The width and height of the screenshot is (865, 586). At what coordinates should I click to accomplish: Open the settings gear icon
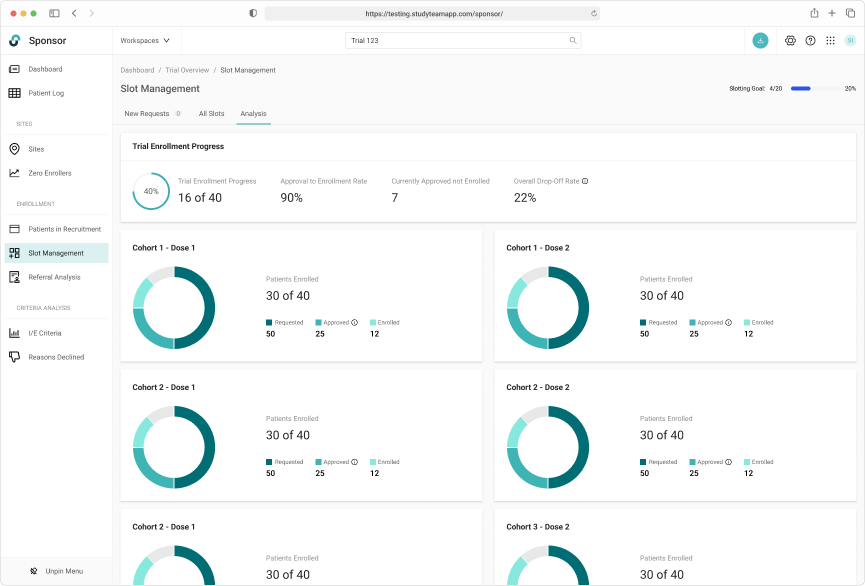(x=791, y=40)
